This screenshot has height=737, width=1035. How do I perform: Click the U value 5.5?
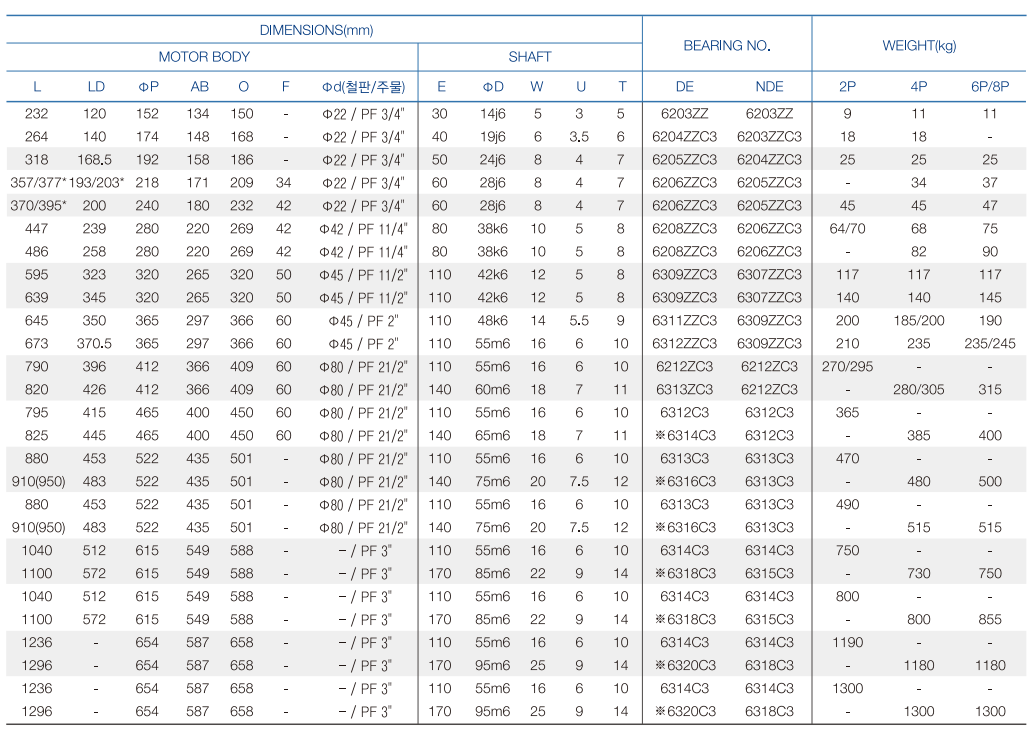[x=579, y=321]
